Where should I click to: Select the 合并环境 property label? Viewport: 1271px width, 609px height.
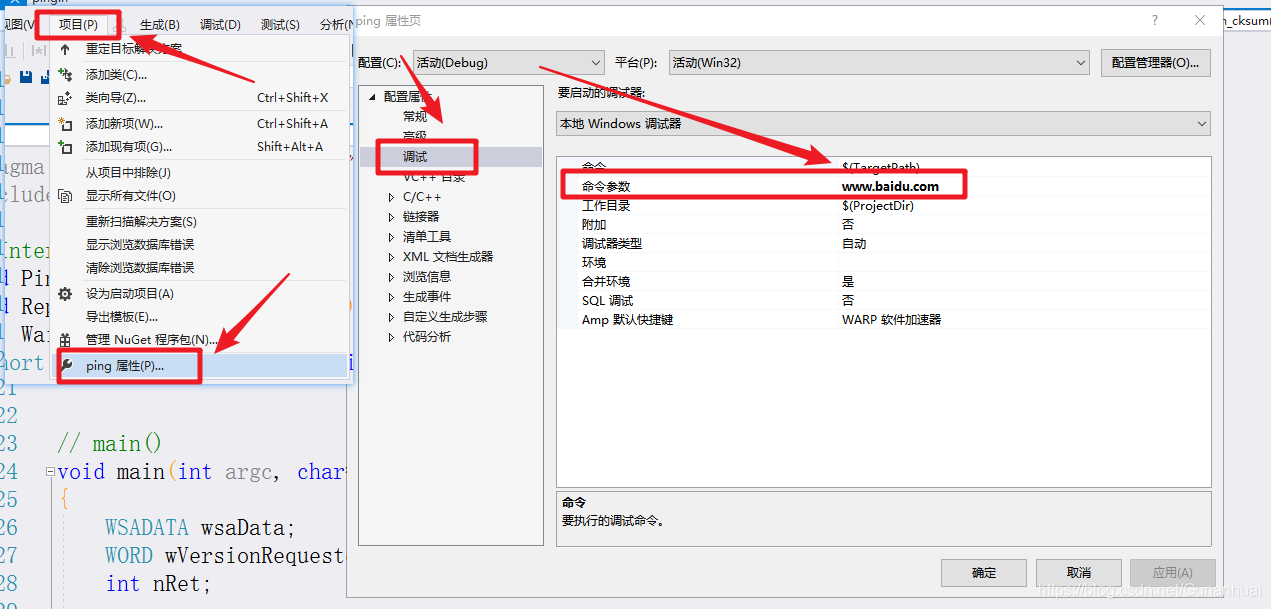point(606,281)
